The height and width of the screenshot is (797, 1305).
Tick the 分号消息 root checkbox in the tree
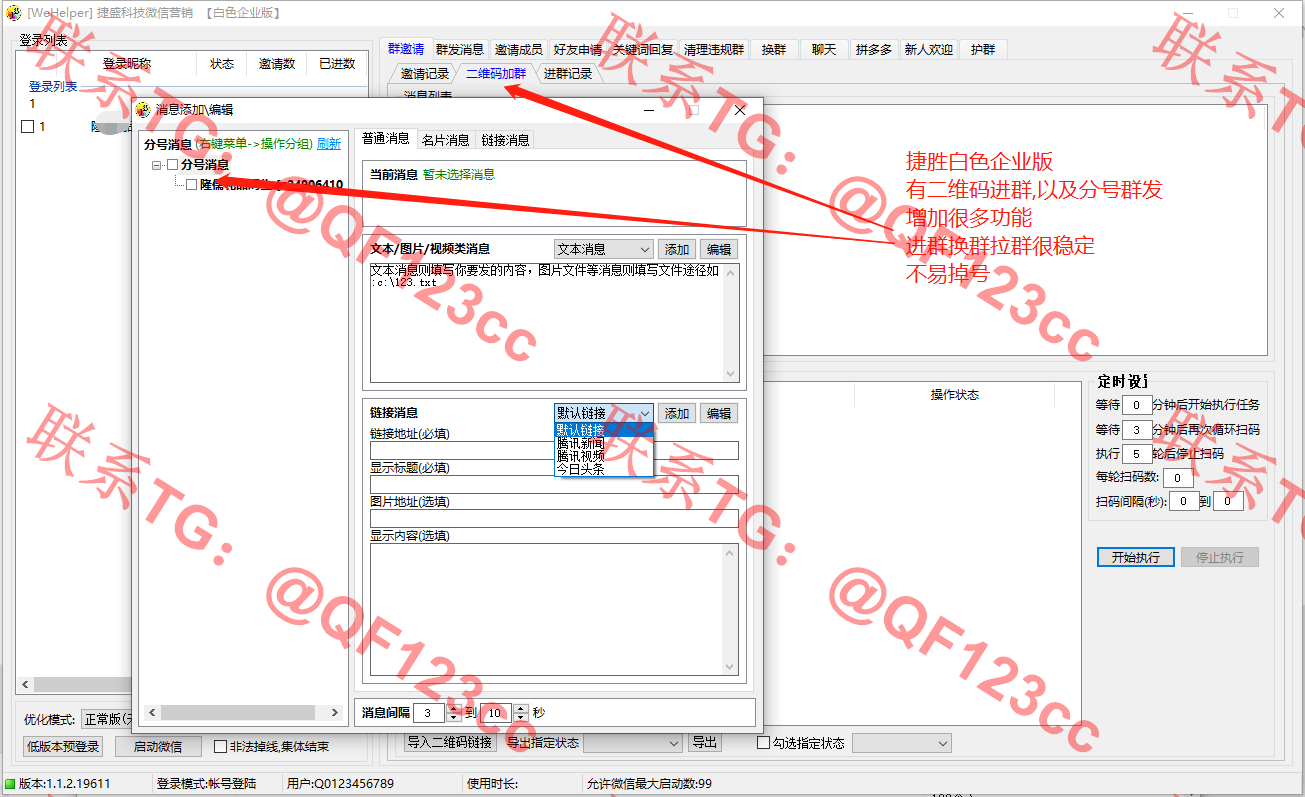click(x=173, y=165)
